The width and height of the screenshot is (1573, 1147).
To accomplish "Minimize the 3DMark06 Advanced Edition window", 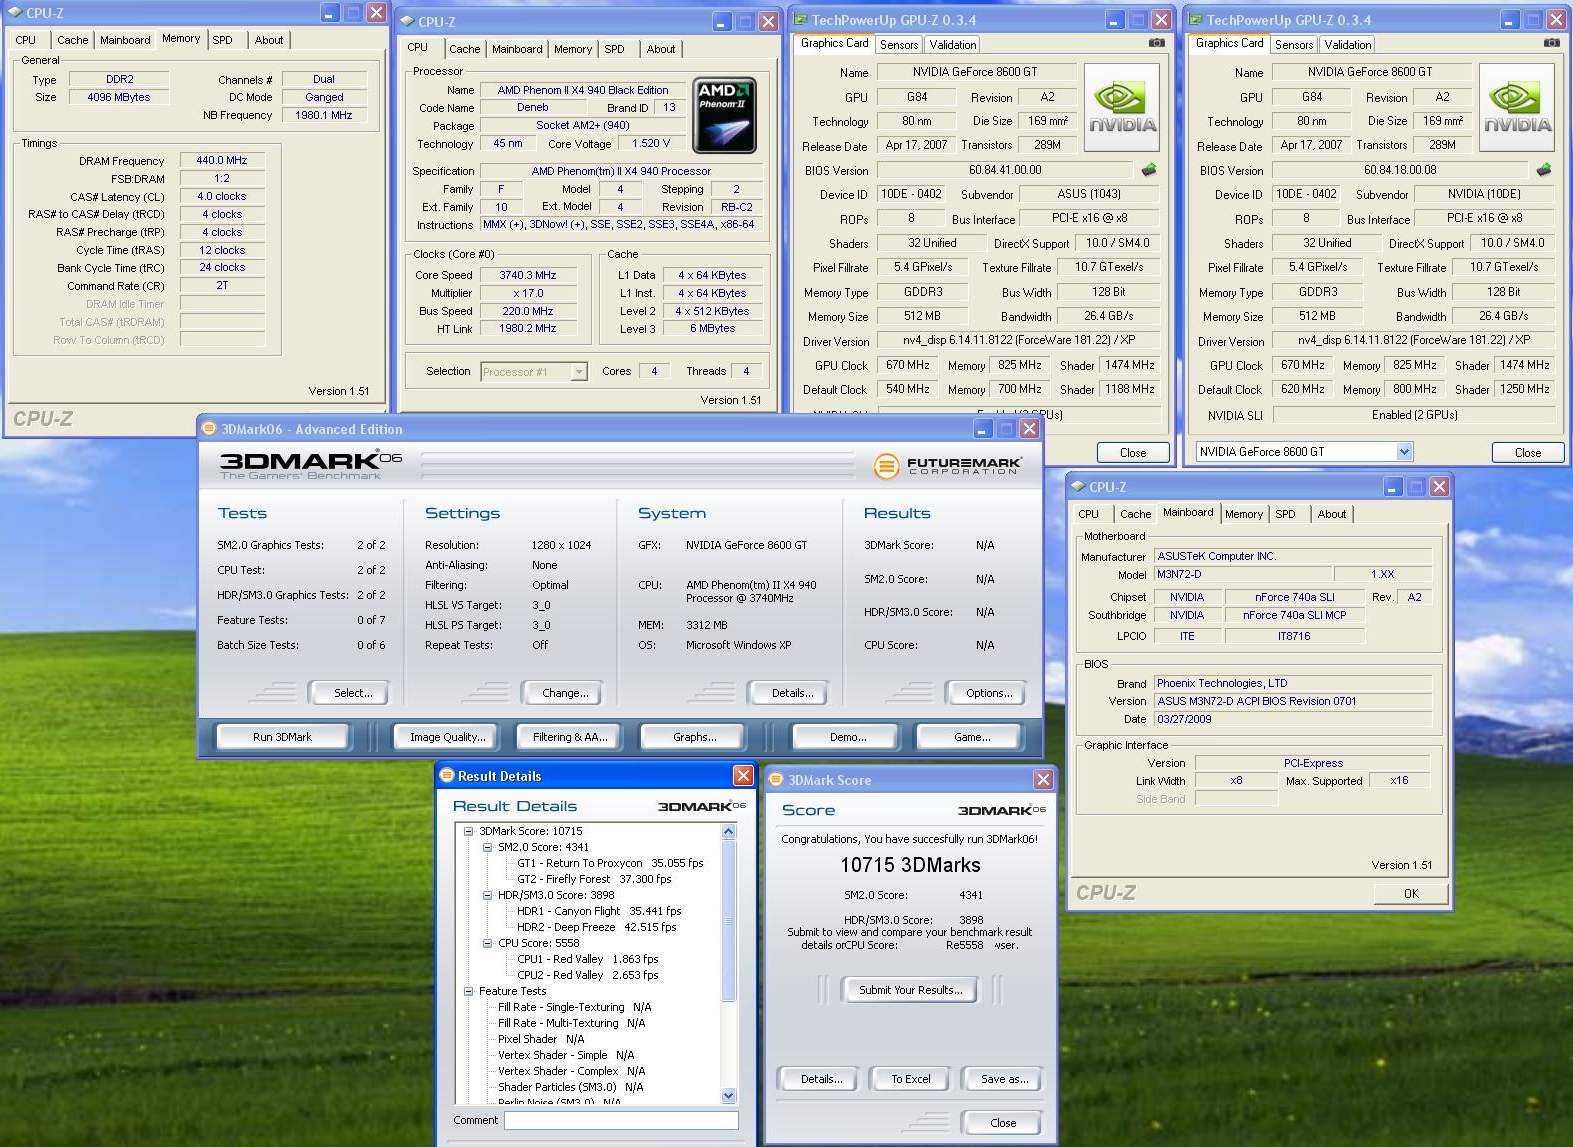I will (x=983, y=429).
